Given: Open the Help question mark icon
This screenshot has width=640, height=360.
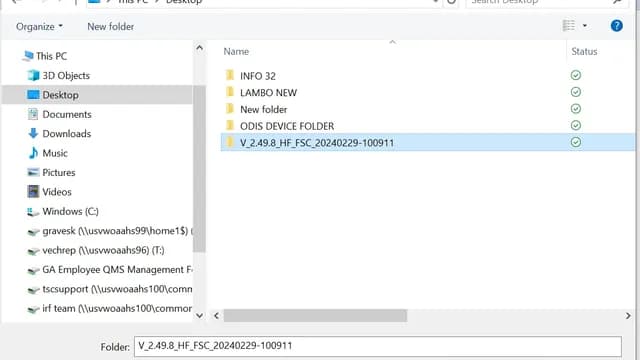Looking at the screenshot, I should [616, 26].
